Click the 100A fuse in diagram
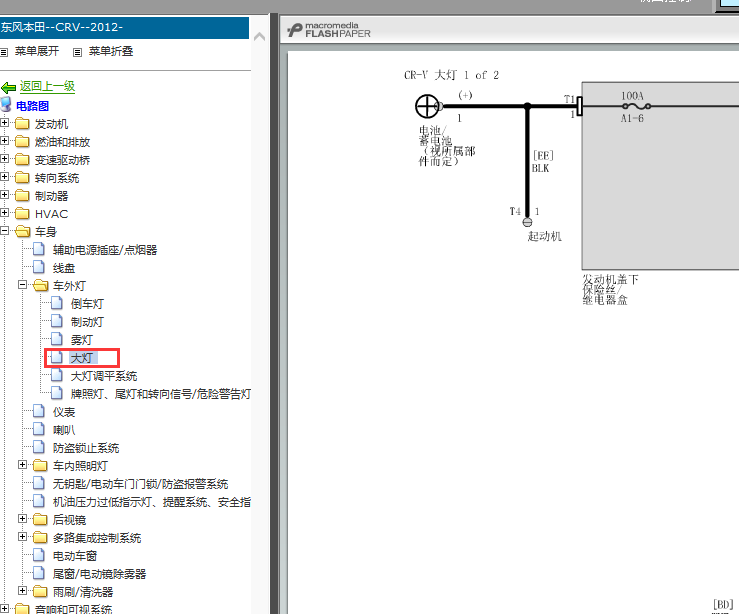 (636, 106)
